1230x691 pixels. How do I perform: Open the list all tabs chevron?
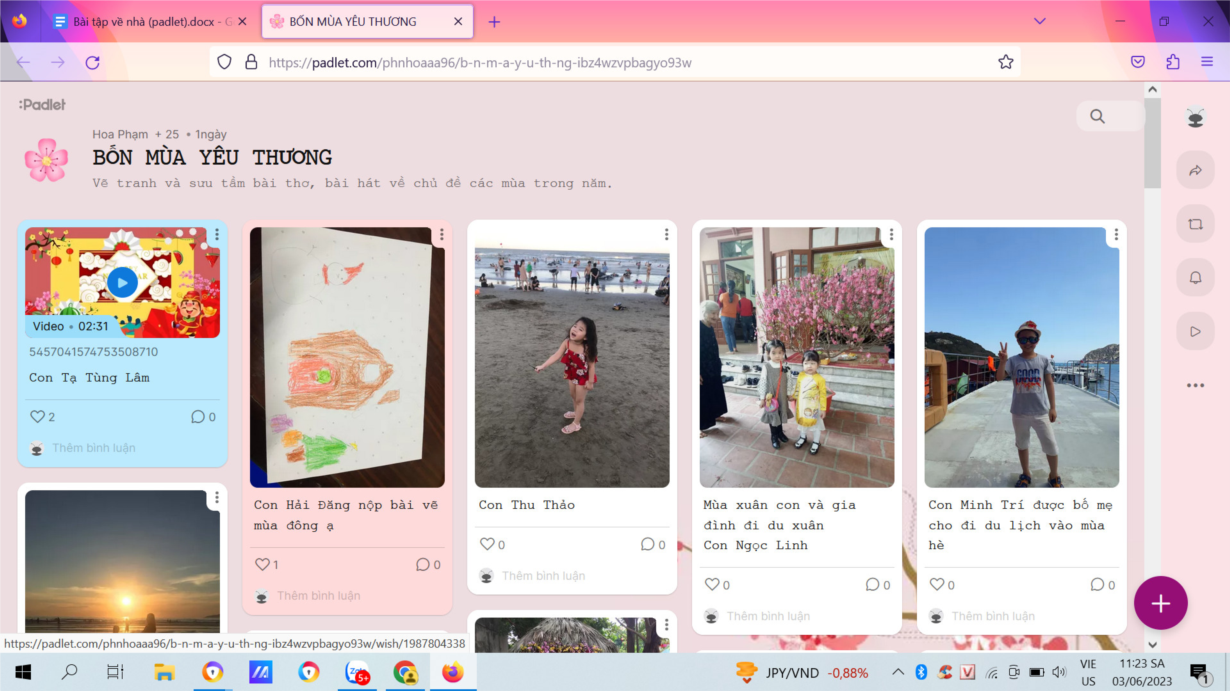tap(1039, 21)
